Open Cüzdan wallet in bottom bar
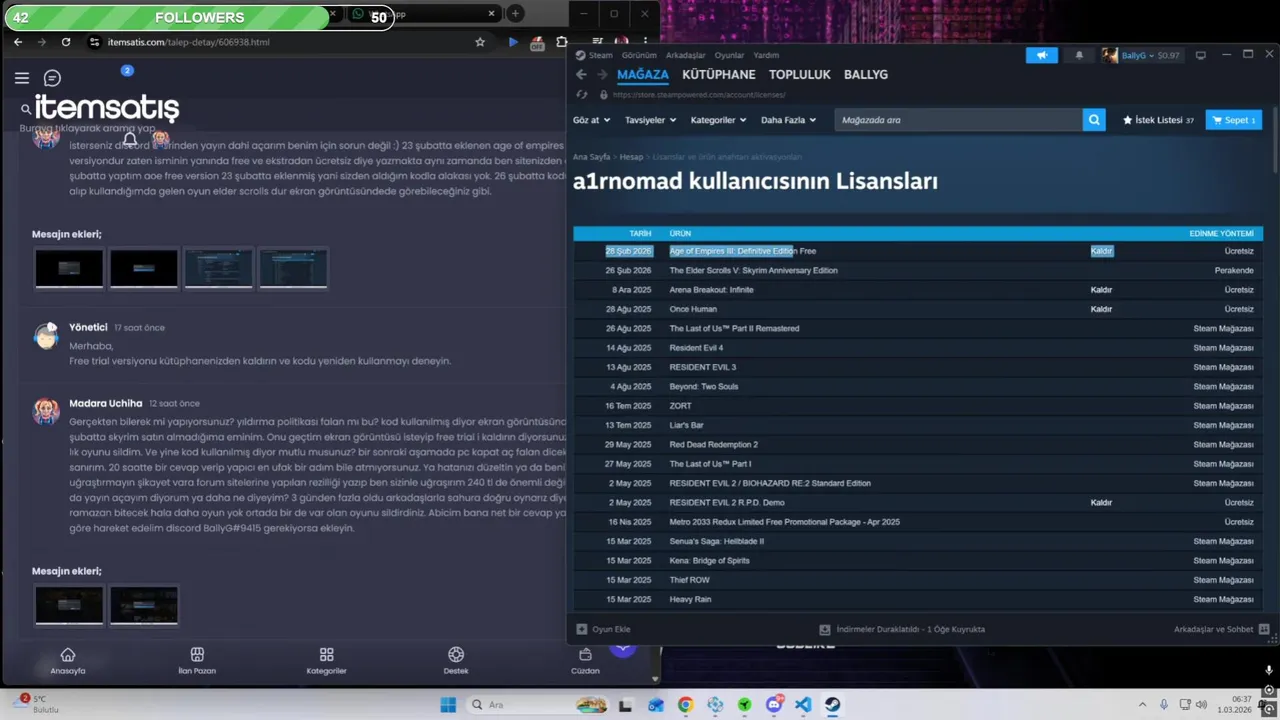Image resolution: width=1280 pixels, height=720 pixels. tap(585, 661)
